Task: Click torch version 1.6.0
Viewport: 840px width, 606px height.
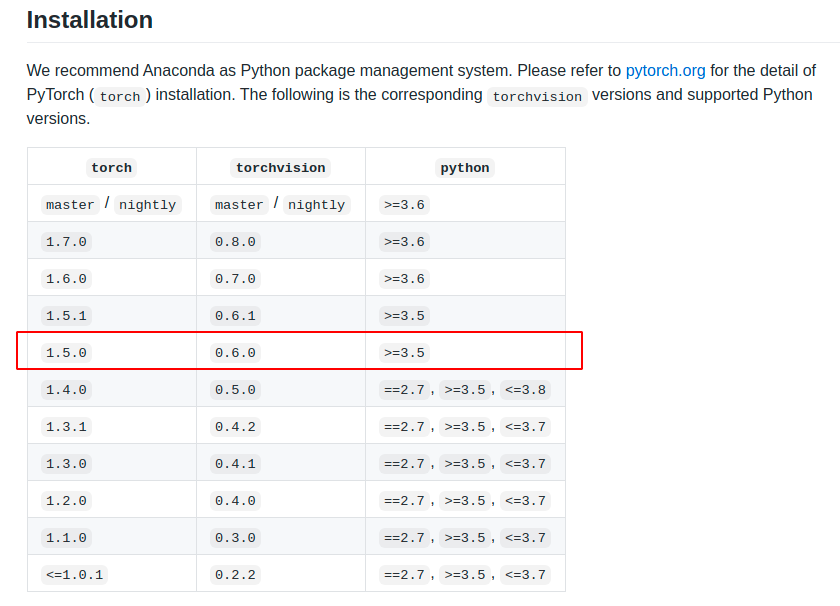Action: click(66, 279)
